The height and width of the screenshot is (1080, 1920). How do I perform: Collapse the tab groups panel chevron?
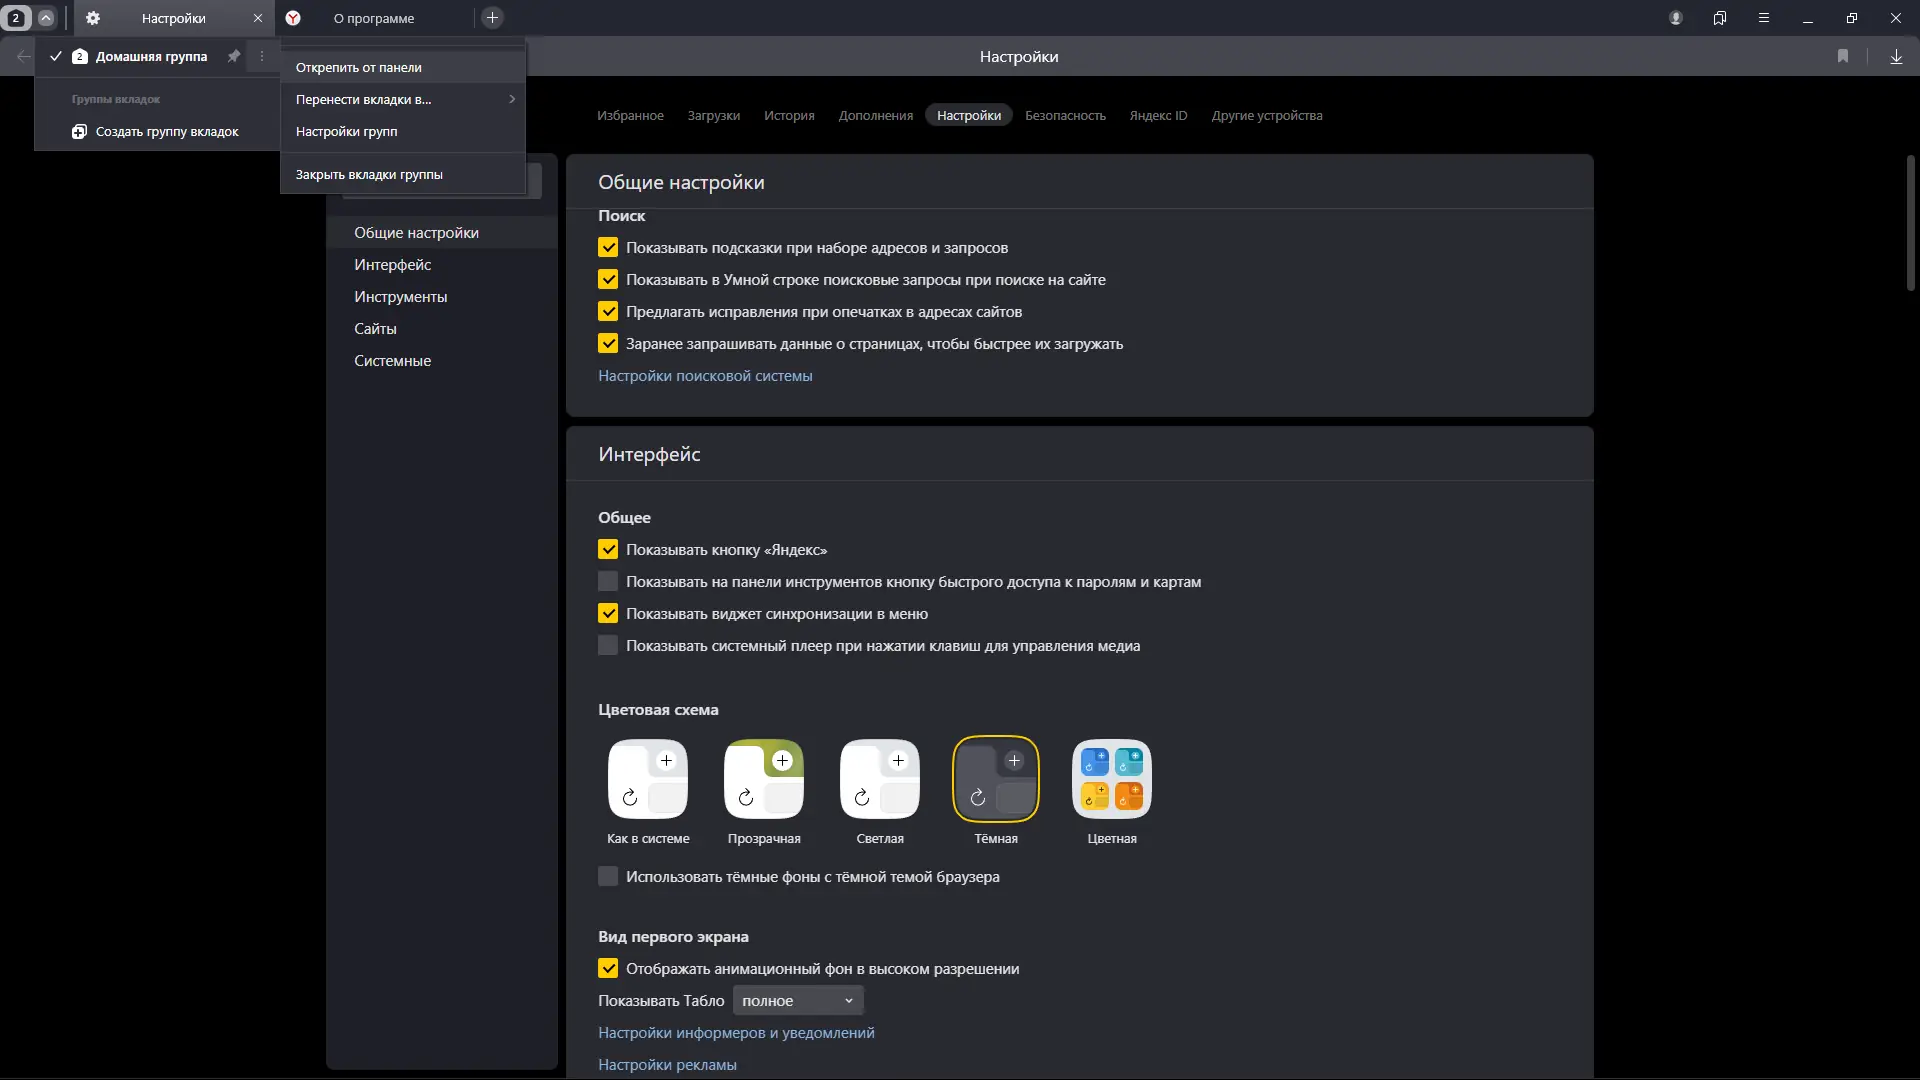46,18
